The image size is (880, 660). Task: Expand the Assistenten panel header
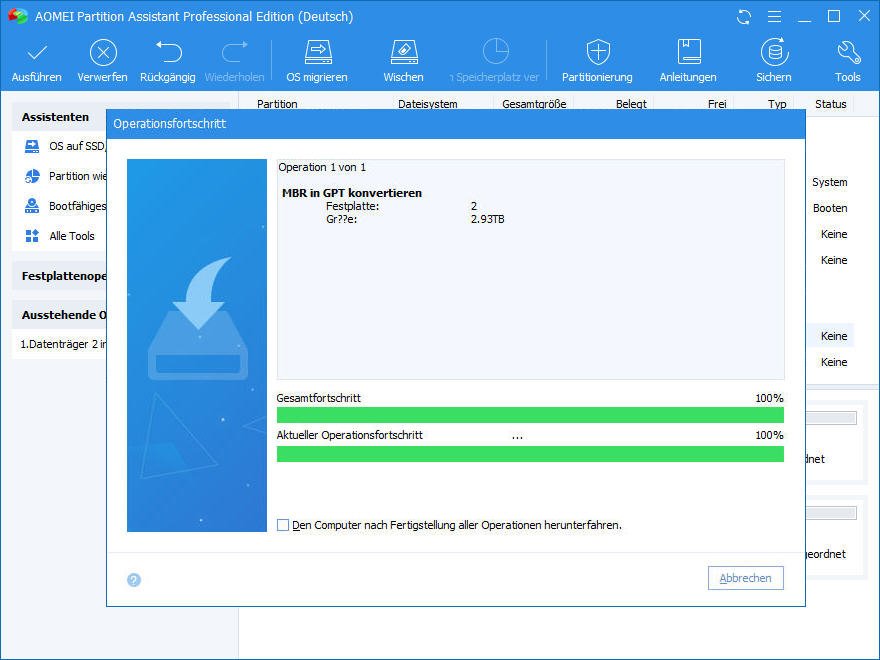click(x=59, y=117)
